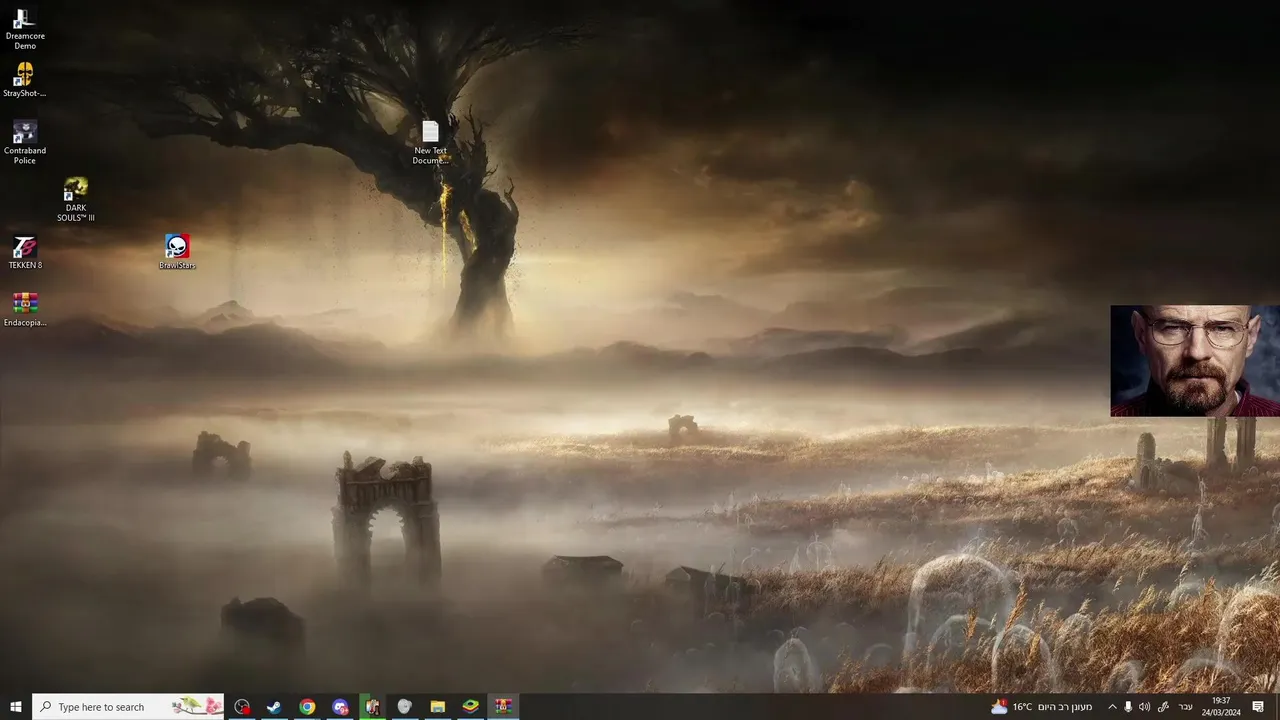This screenshot has height=720, width=1280.
Task: Open Discord from the taskbar
Action: point(340,707)
